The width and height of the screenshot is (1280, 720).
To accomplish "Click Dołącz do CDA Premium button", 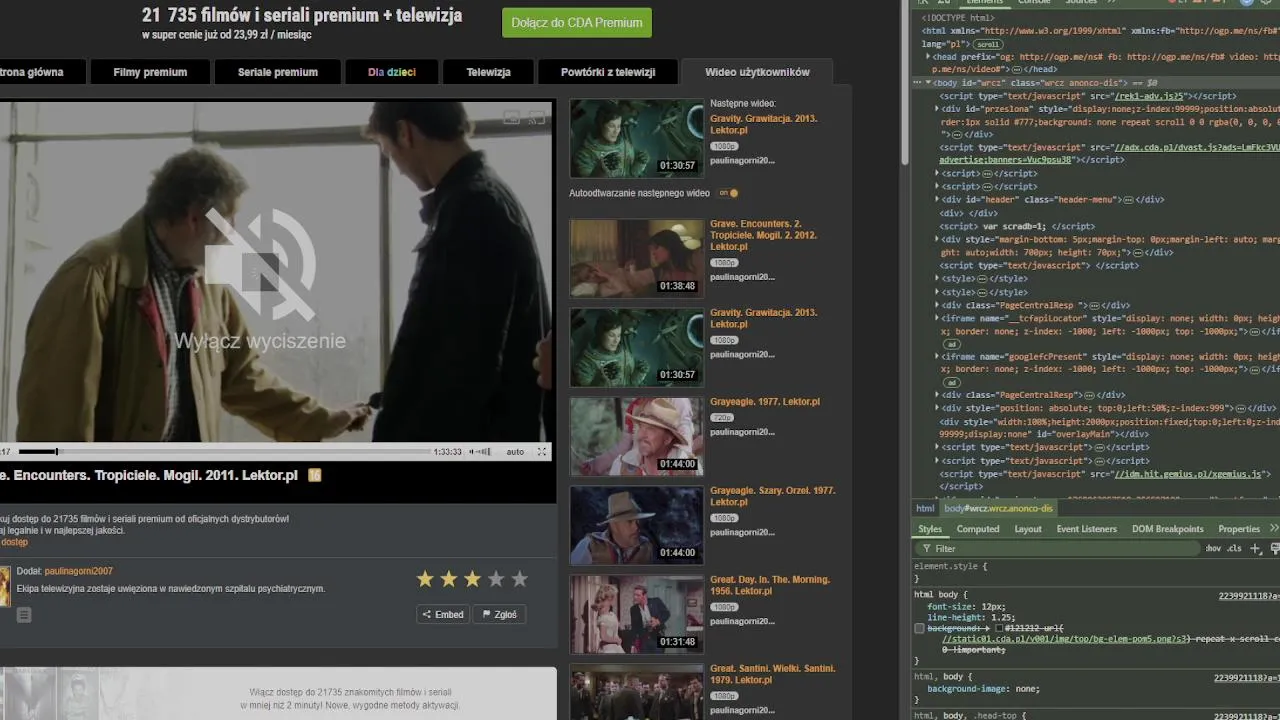I will click(577, 23).
